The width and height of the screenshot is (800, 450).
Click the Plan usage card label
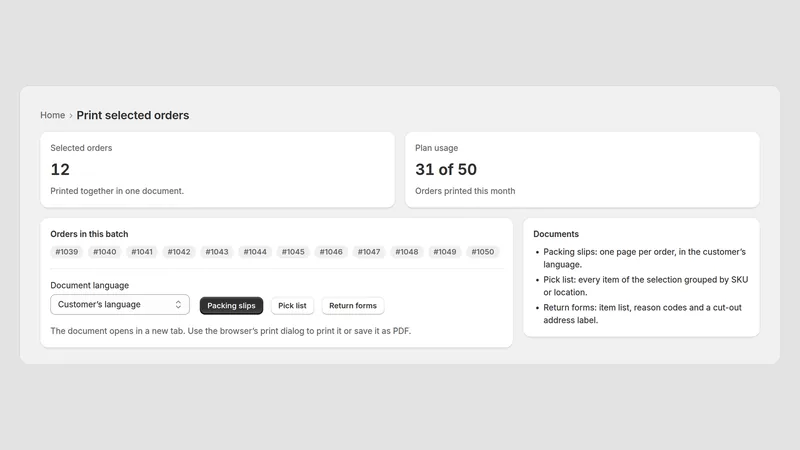(x=436, y=148)
